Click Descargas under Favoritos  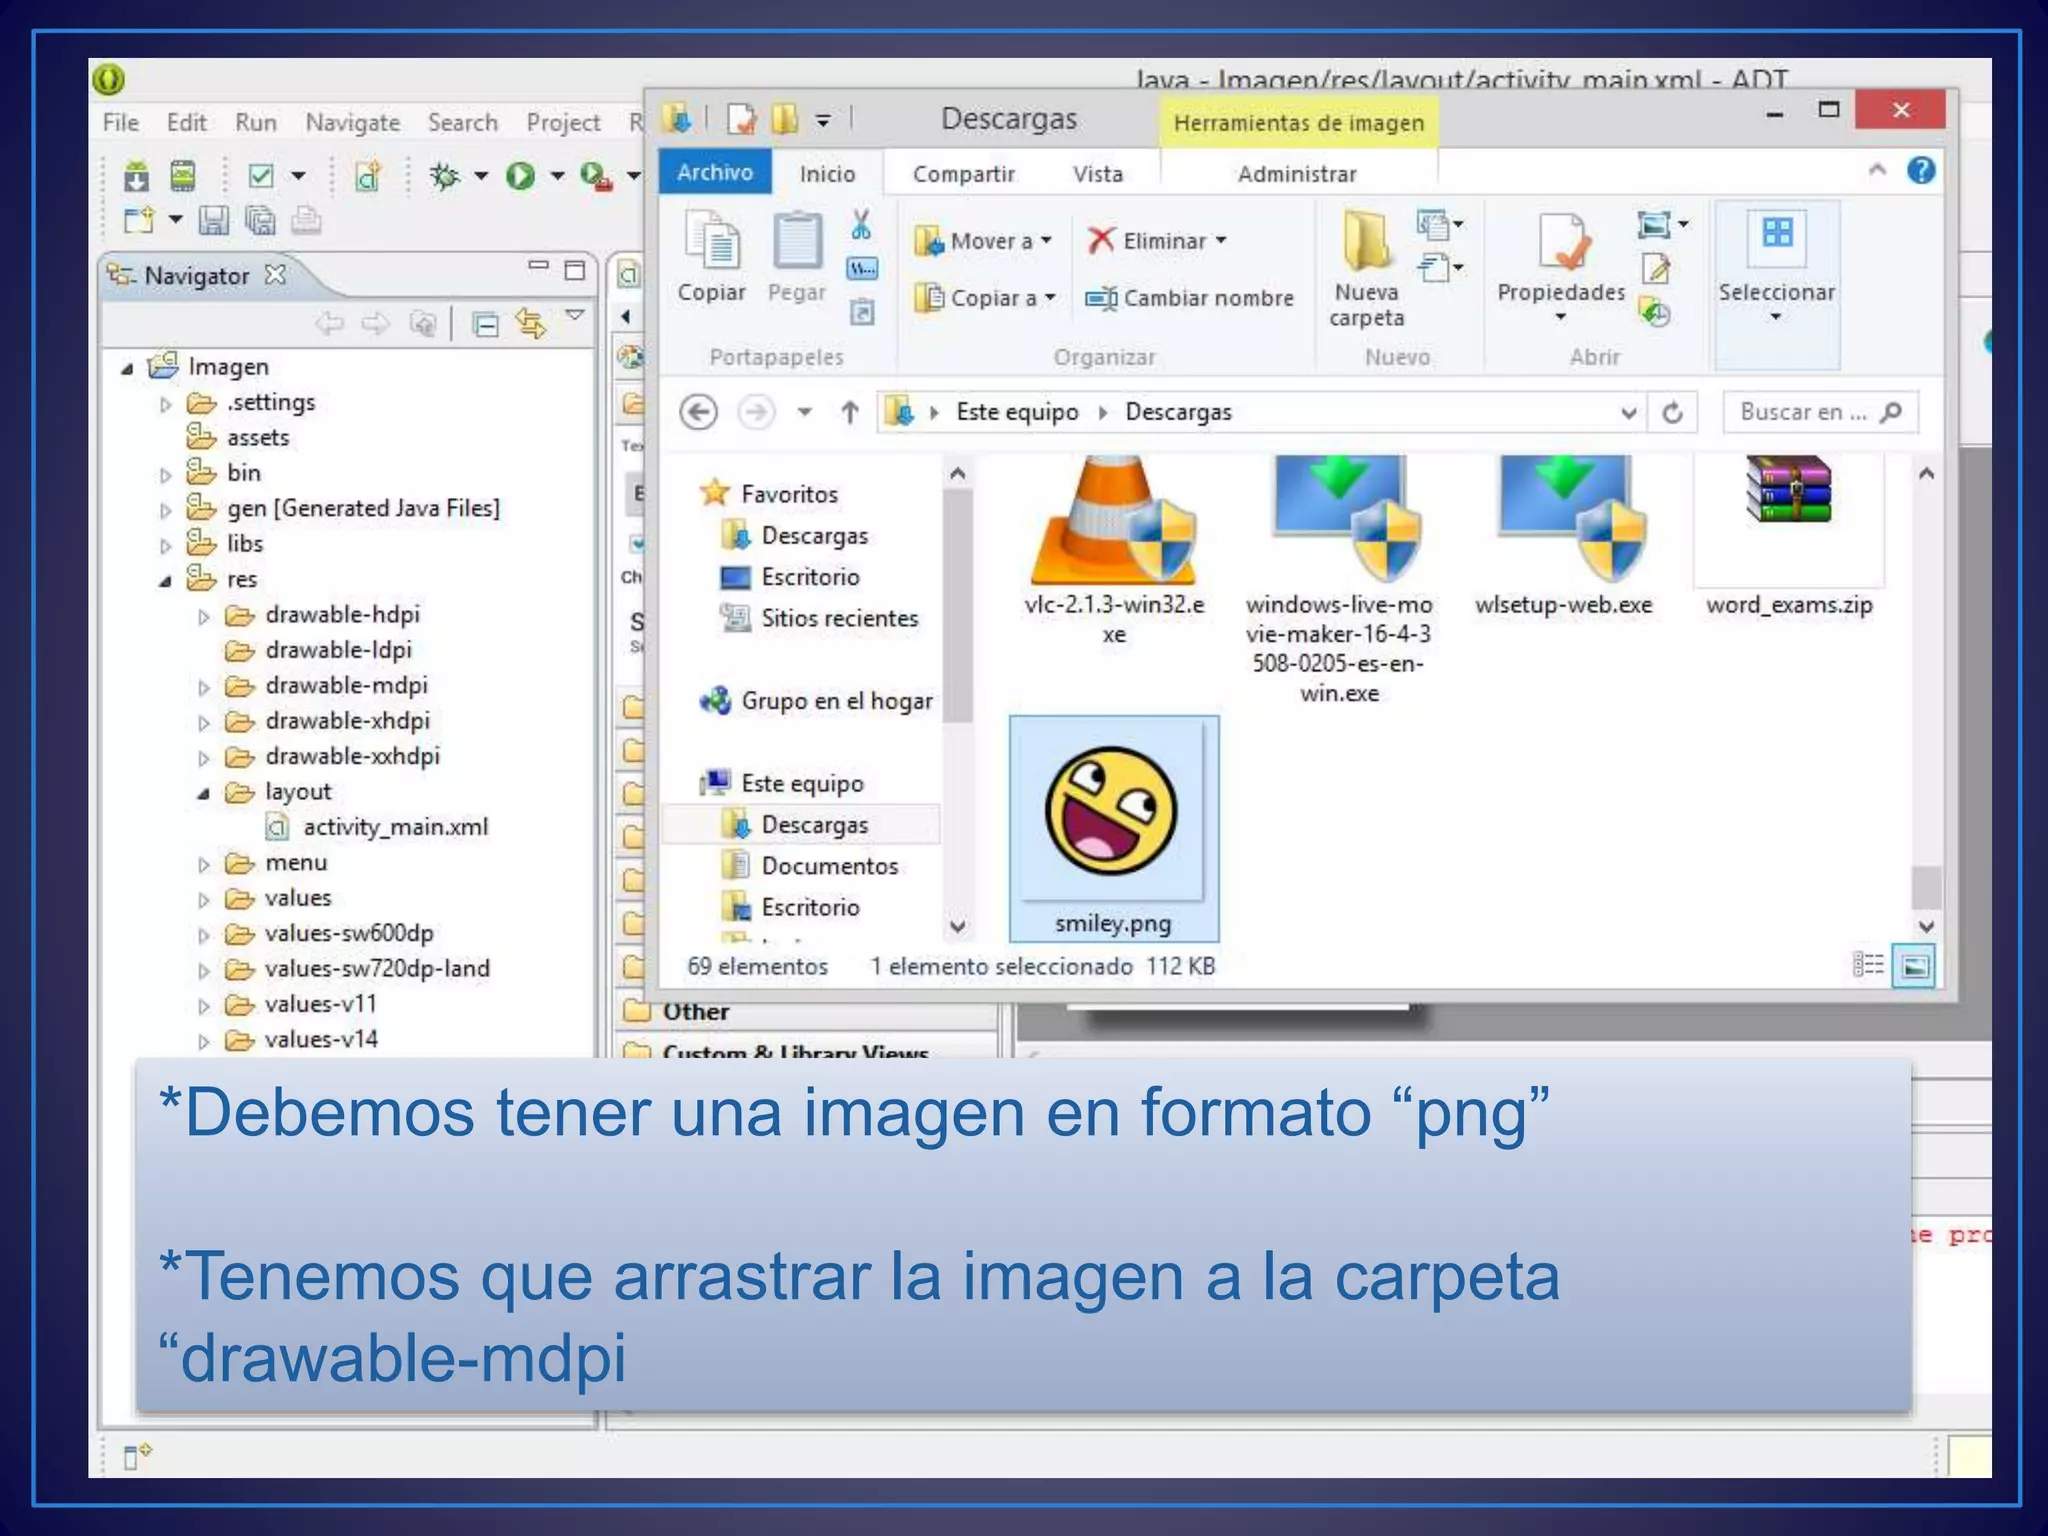point(796,536)
